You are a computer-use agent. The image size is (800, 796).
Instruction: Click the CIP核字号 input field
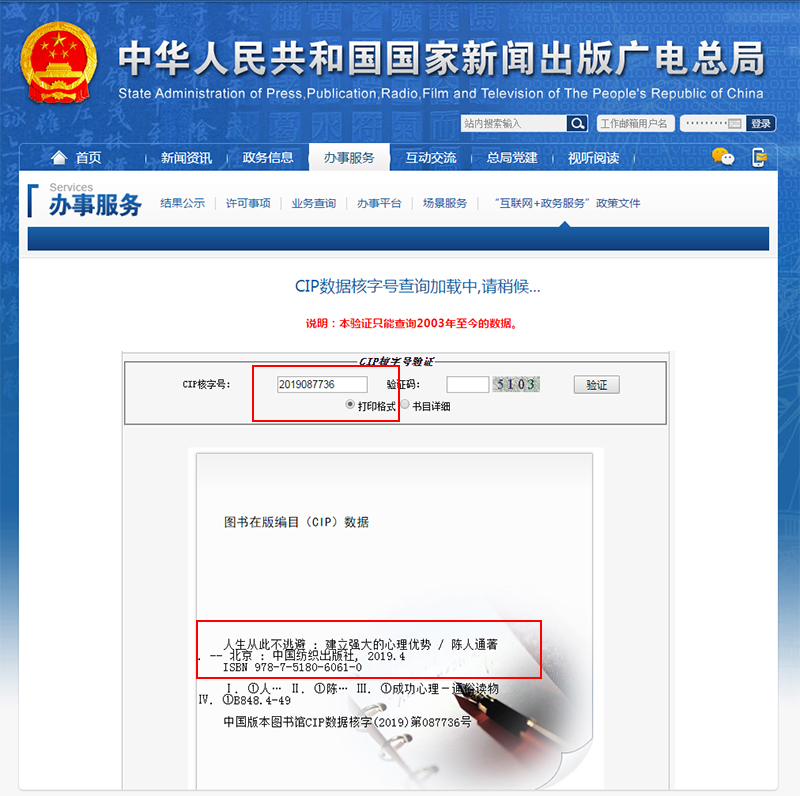point(322,384)
